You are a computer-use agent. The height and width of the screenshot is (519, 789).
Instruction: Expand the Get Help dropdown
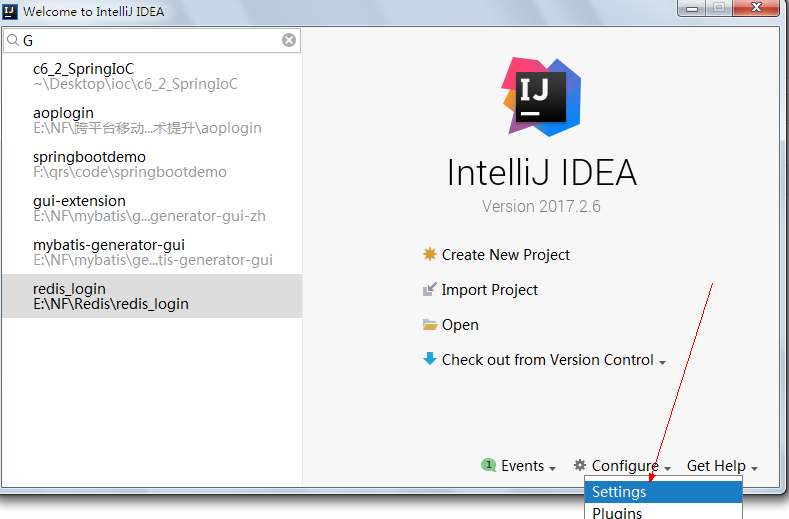(x=722, y=466)
